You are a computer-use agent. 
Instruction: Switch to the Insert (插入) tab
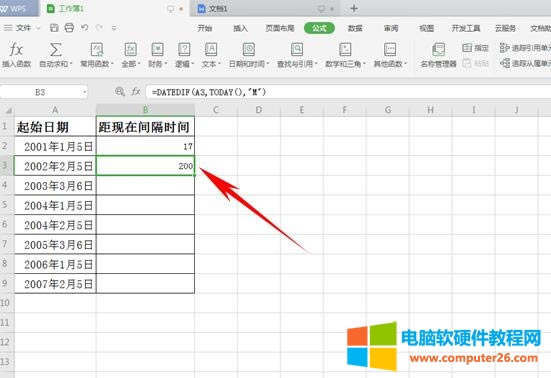(240, 28)
